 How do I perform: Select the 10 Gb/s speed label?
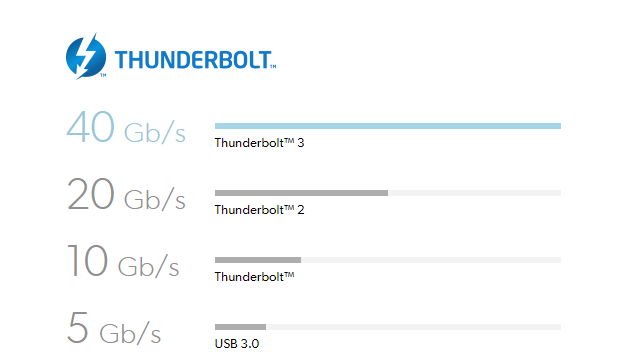click(123, 261)
